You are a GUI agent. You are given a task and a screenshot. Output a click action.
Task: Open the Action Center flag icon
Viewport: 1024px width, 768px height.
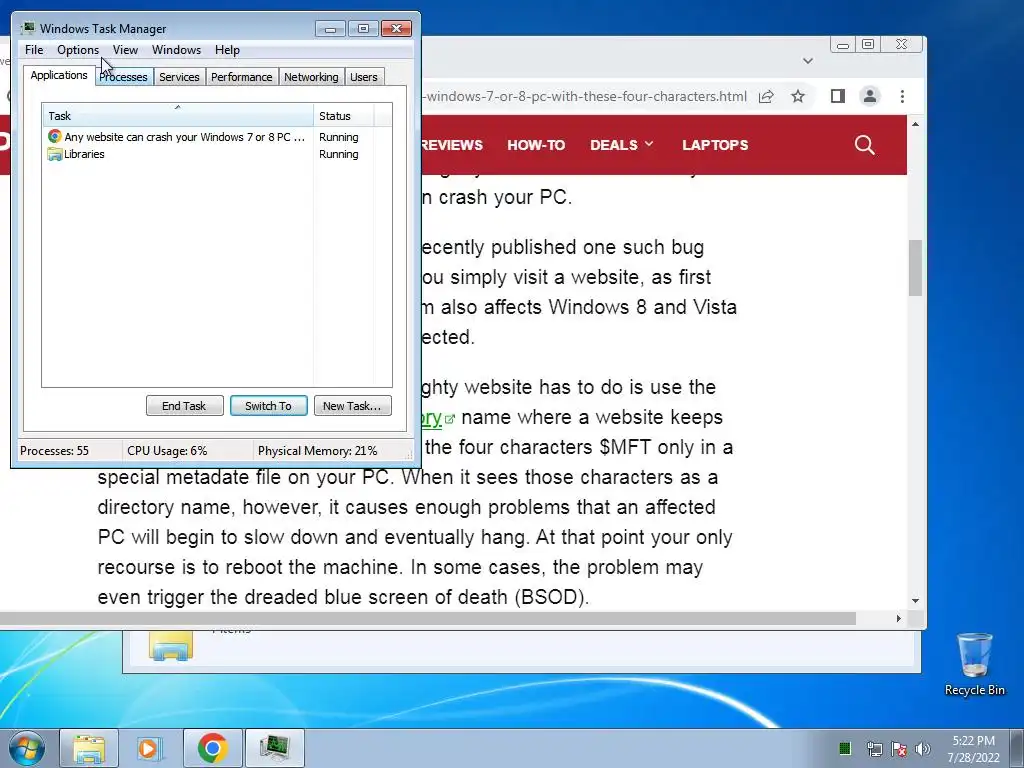[899, 749]
